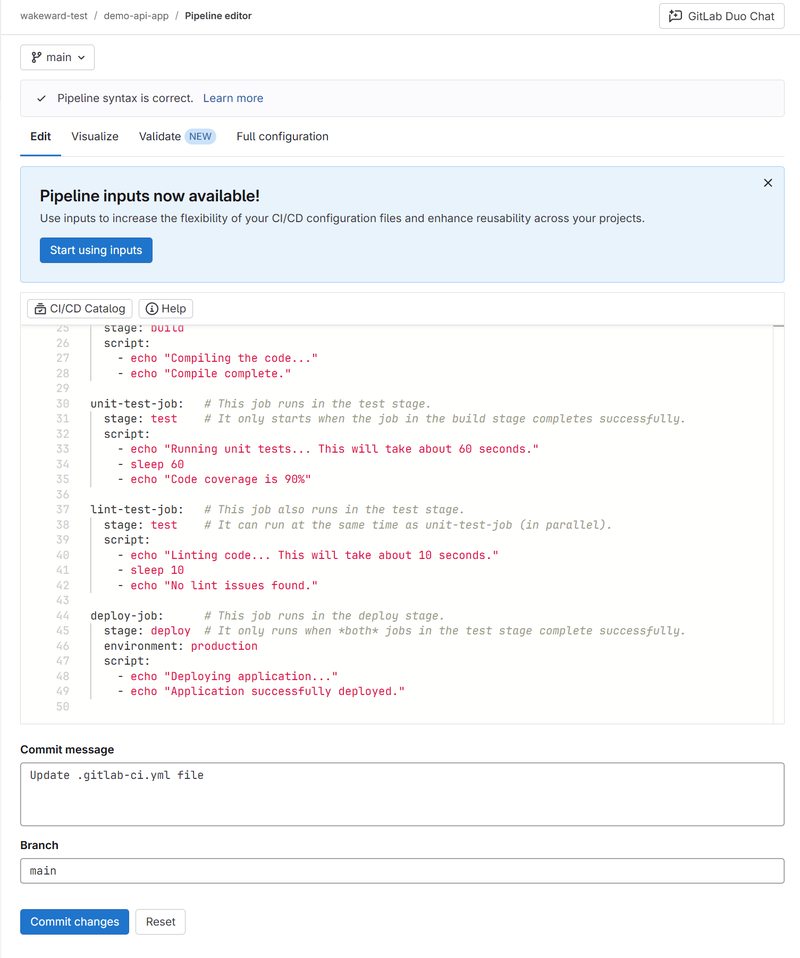
Task: Switch to the Edit tab
Action: pos(40,137)
